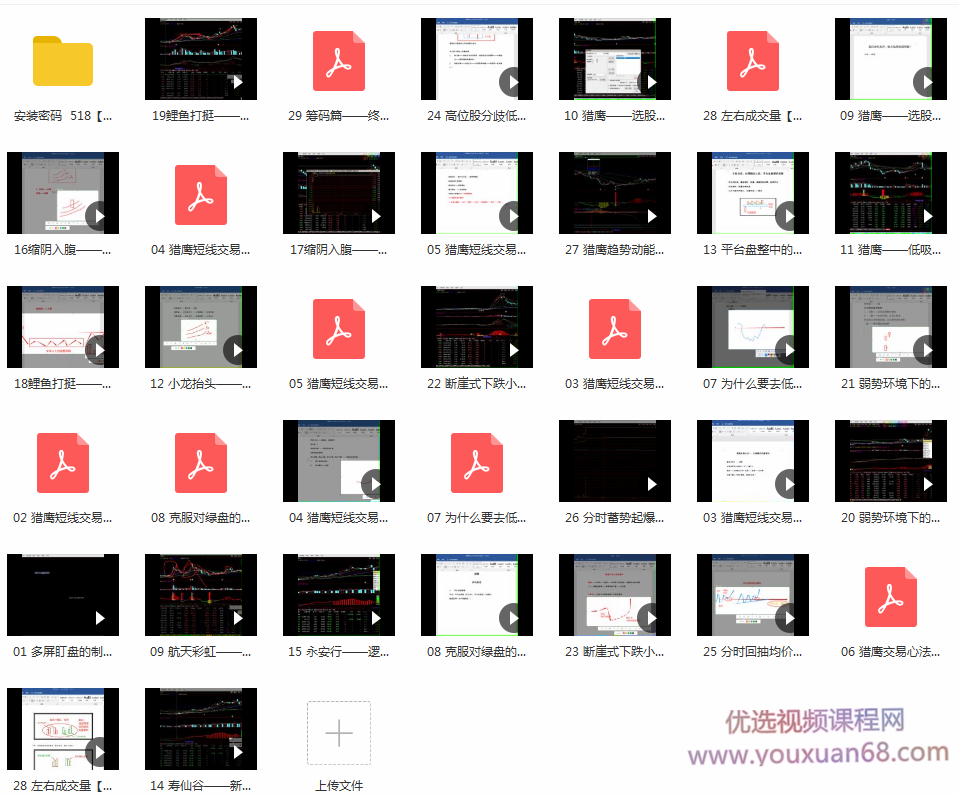Viewport: 959px width, 795px height.
Task: Open the 安装密码 518 folder icon
Action: 62,61
